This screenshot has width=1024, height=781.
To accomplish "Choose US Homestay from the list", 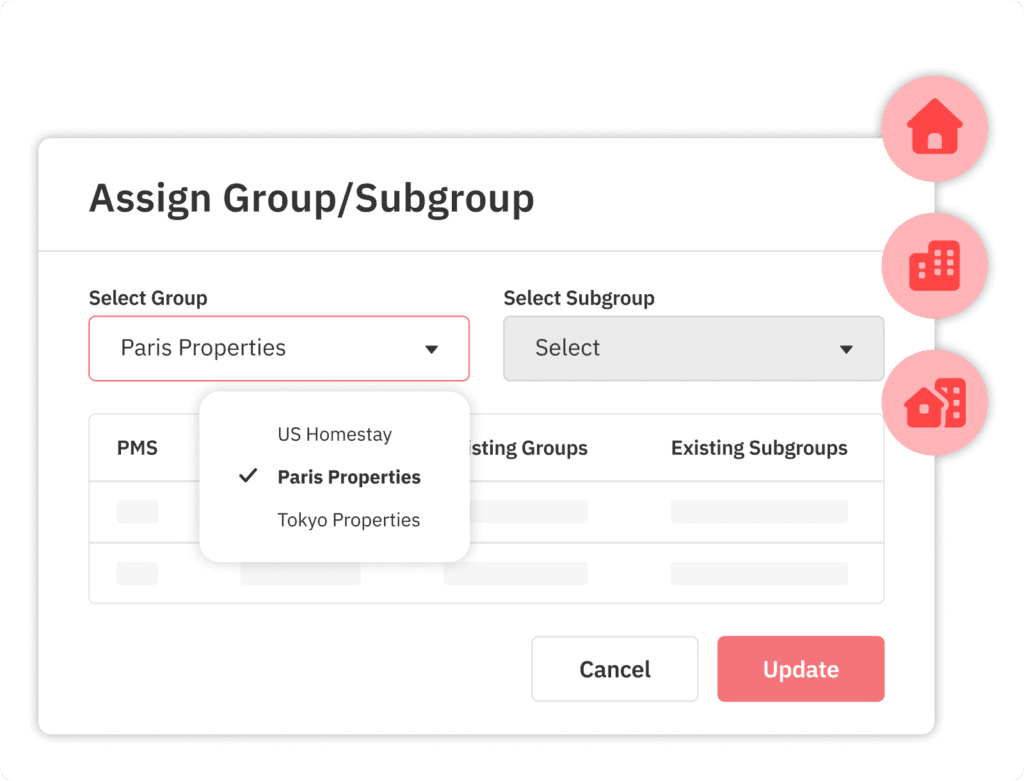I will (334, 434).
